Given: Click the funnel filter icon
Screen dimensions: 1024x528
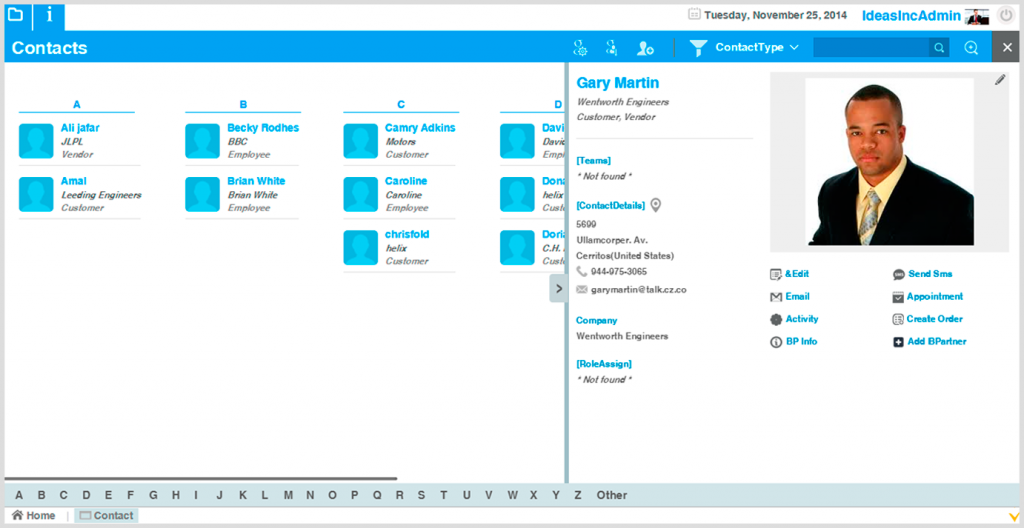Looking at the screenshot, I should point(699,48).
